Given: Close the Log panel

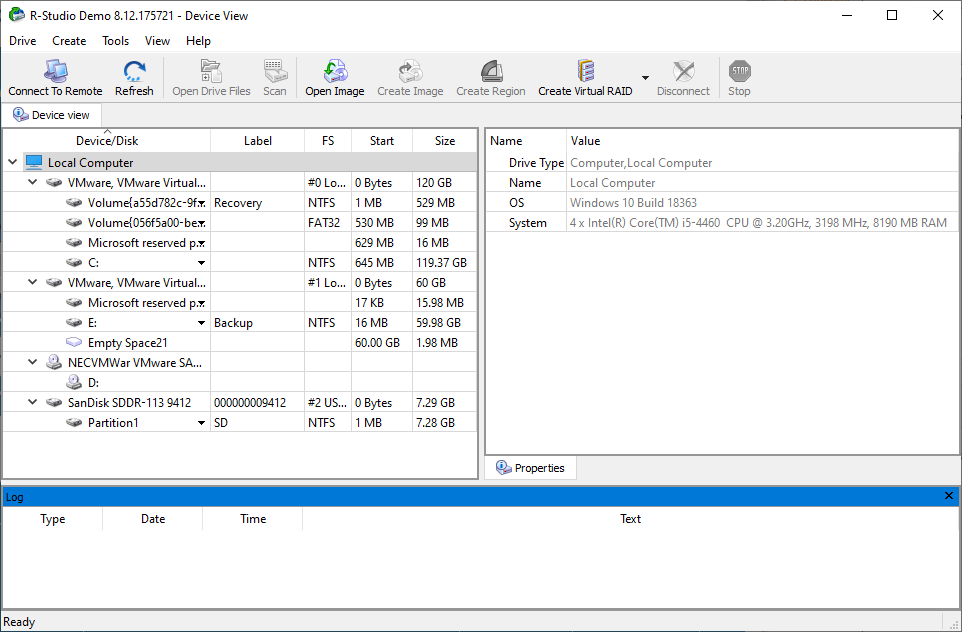Looking at the screenshot, I should 949,496.
